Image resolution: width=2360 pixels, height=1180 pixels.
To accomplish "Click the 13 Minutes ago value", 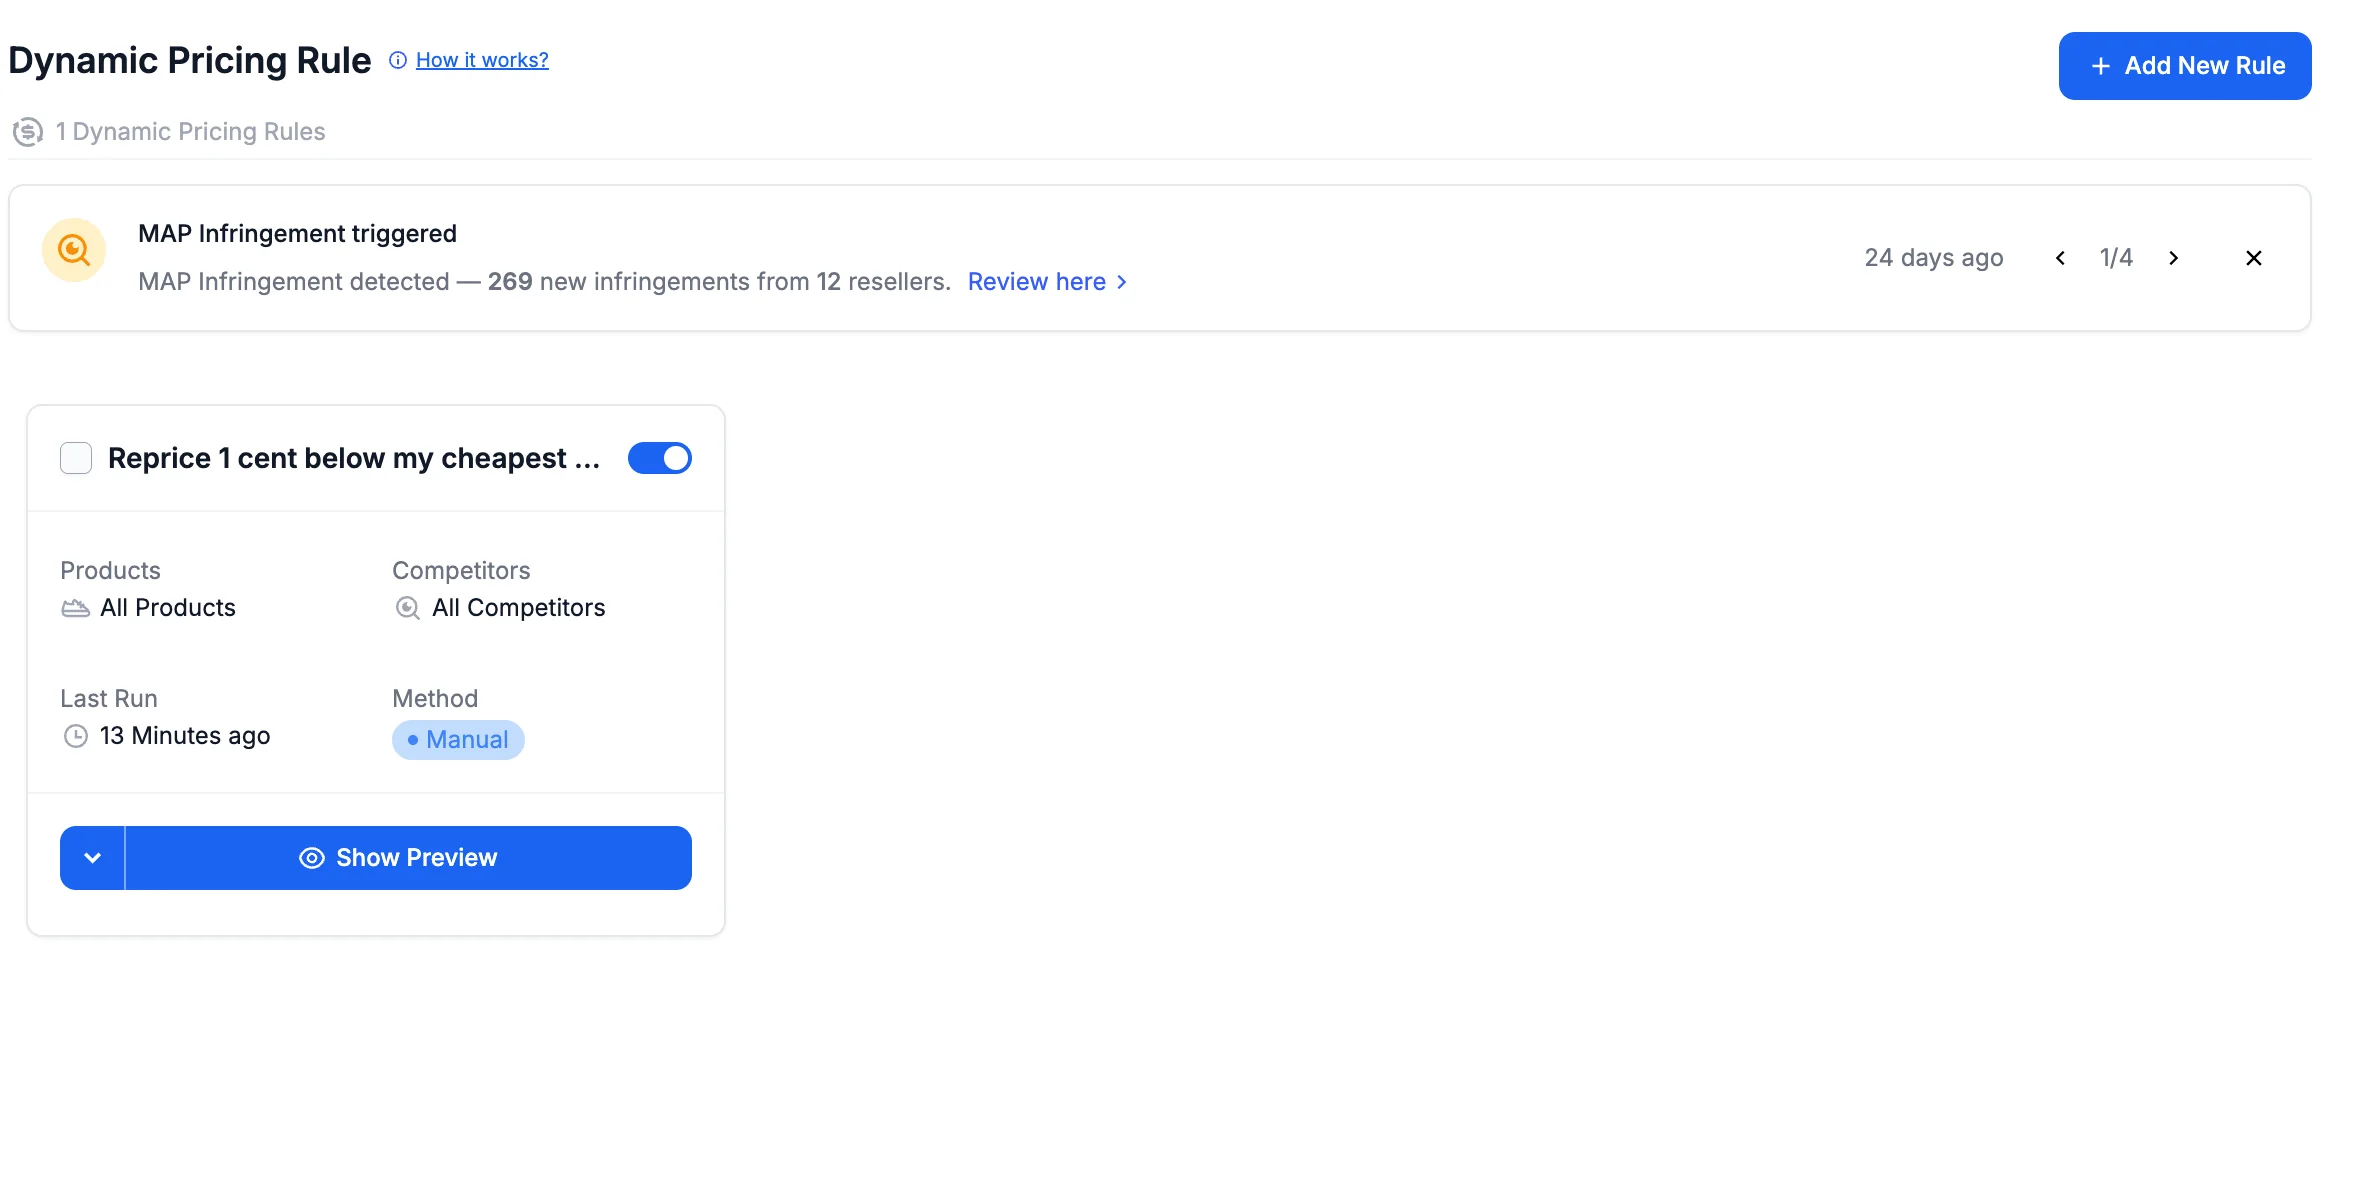I will point(185,736).
